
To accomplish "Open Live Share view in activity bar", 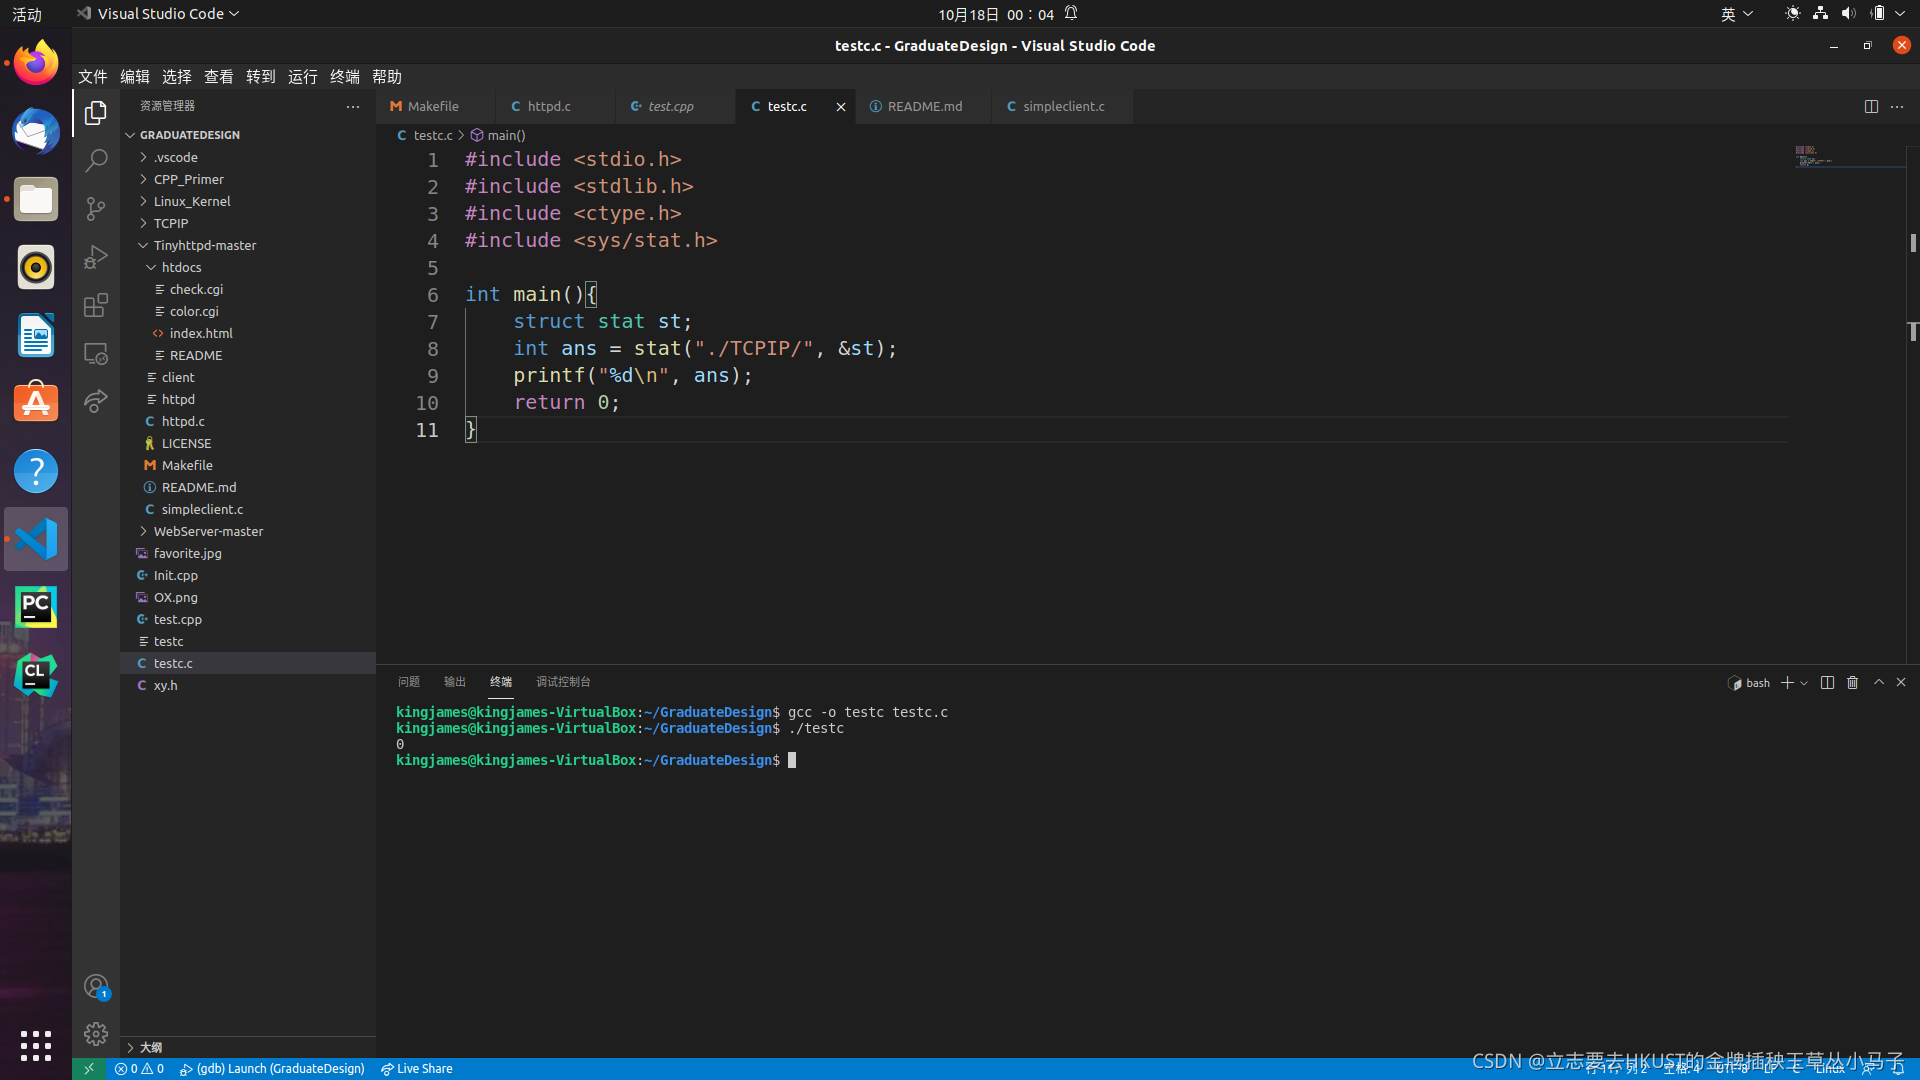I will pos(96,401).
